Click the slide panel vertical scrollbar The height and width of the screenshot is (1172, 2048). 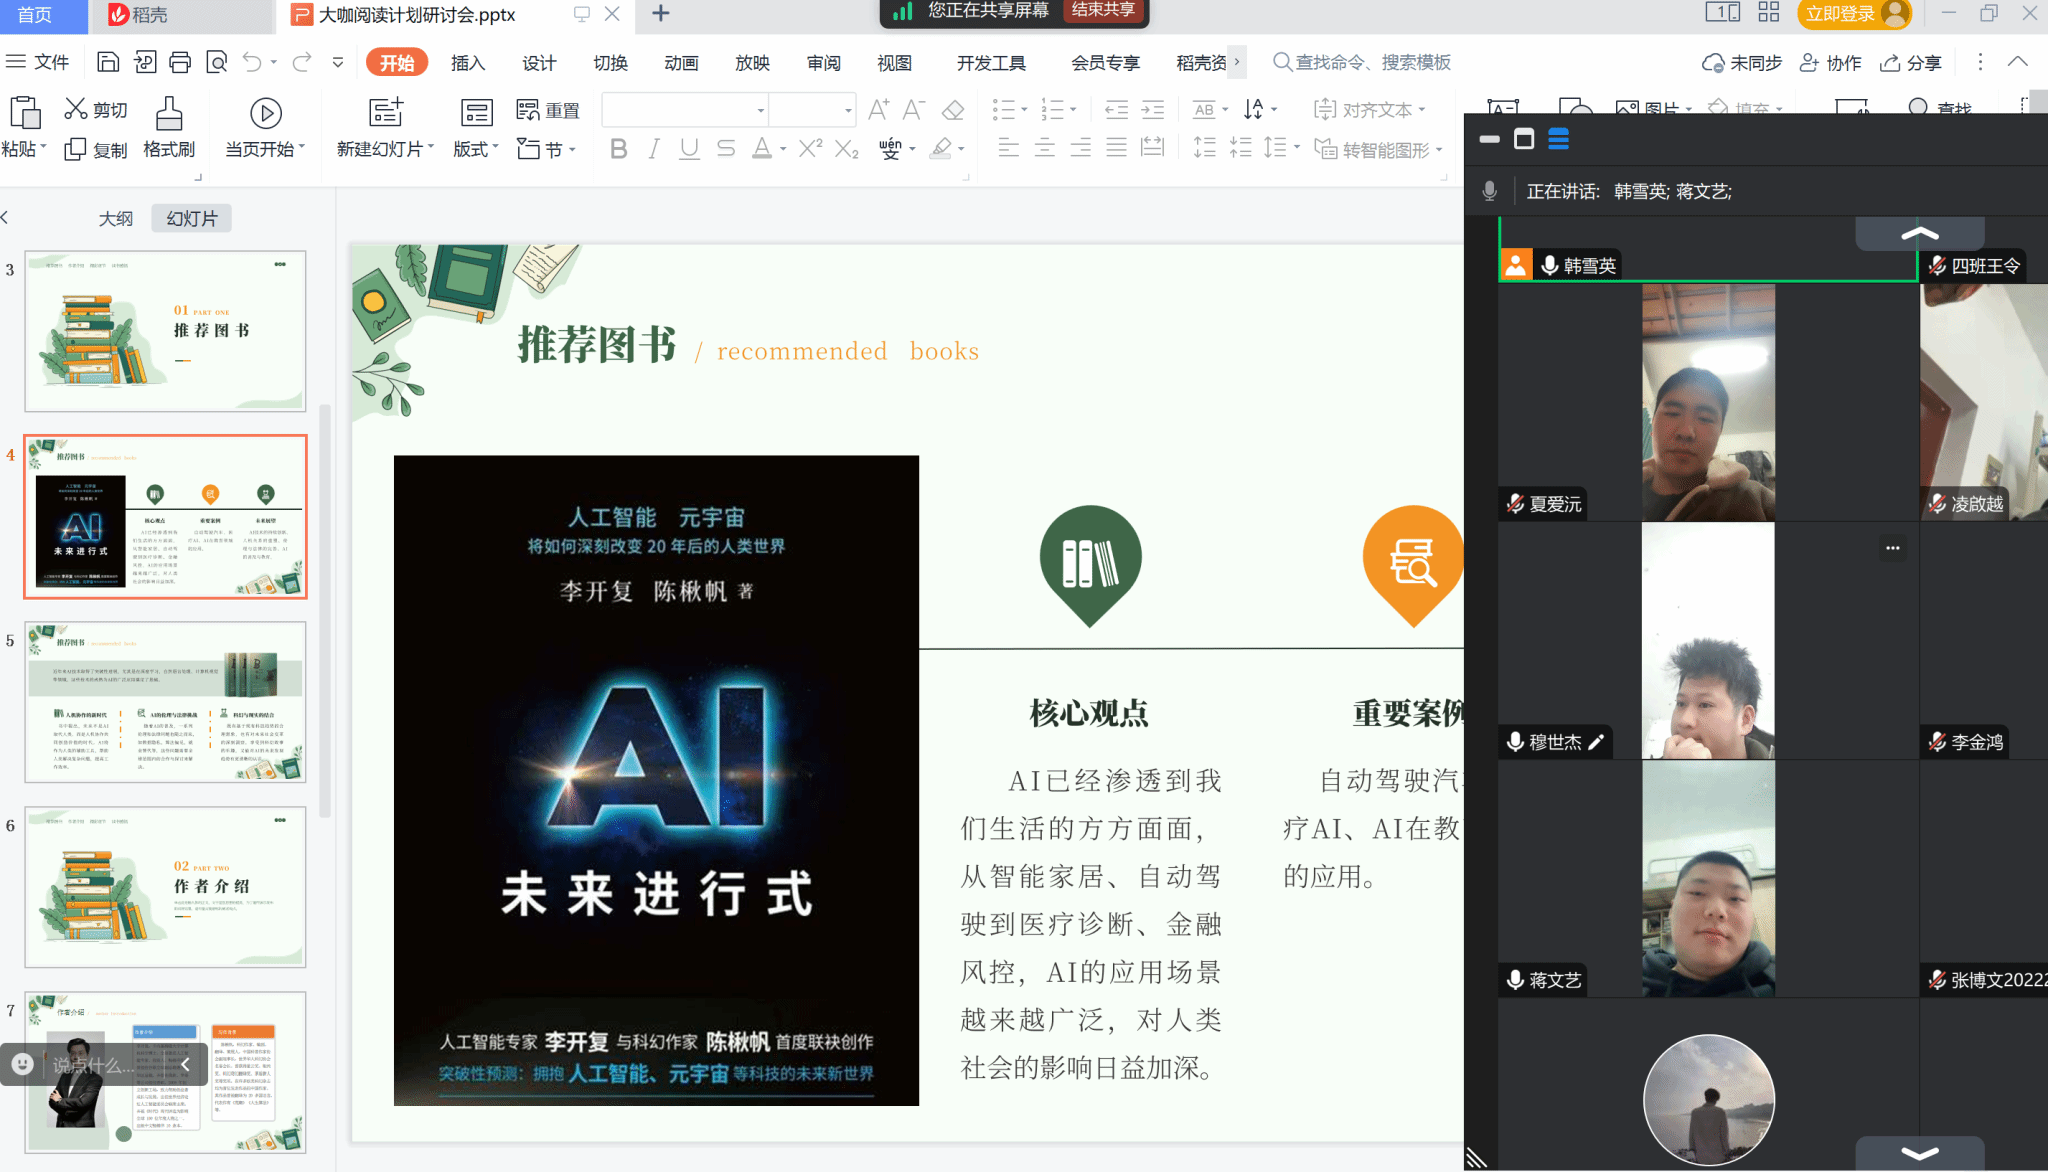point(325,610)
